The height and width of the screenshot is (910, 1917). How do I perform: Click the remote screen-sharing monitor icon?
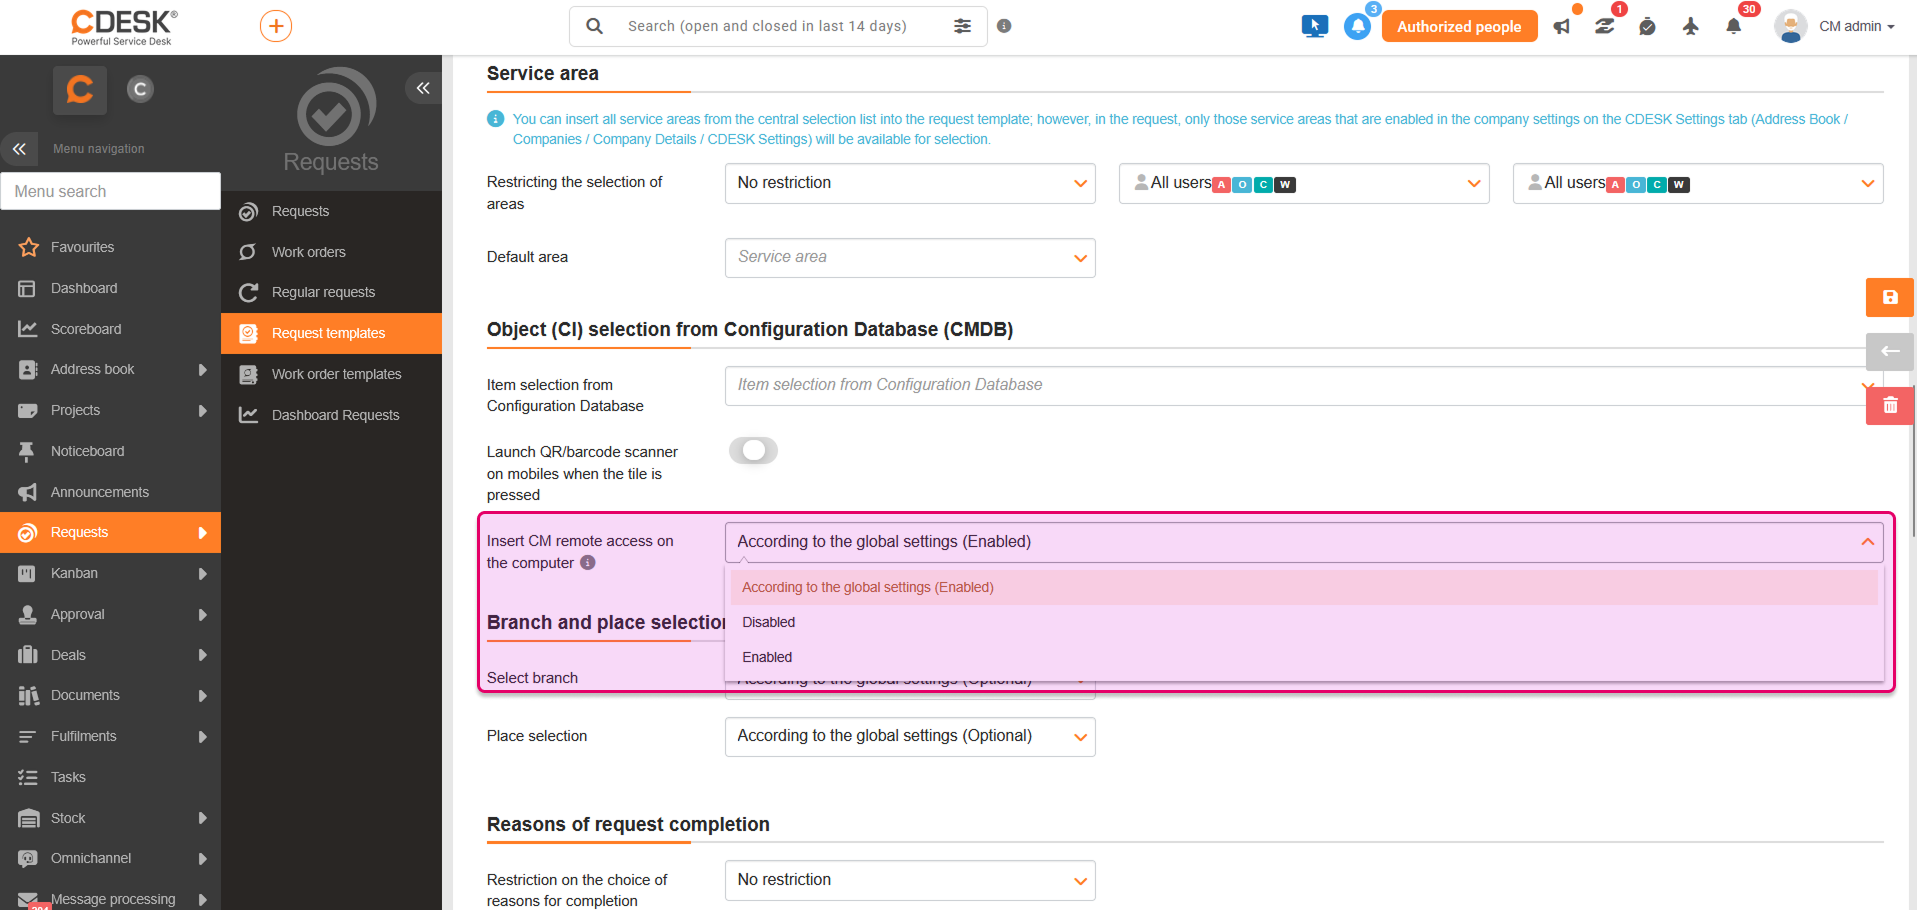click(1315, 27)
